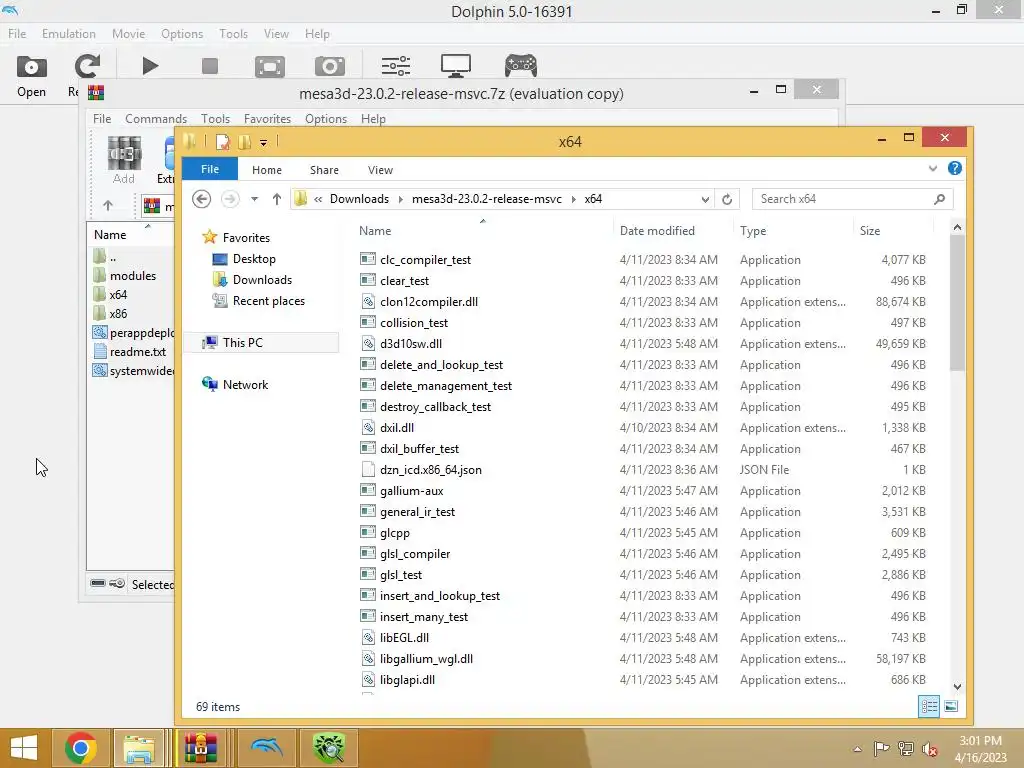The height and width of the screenshot is (768, 1024).
Task: Select the libgallium_wgl.dll file
Action: click(x=426, y=658)
